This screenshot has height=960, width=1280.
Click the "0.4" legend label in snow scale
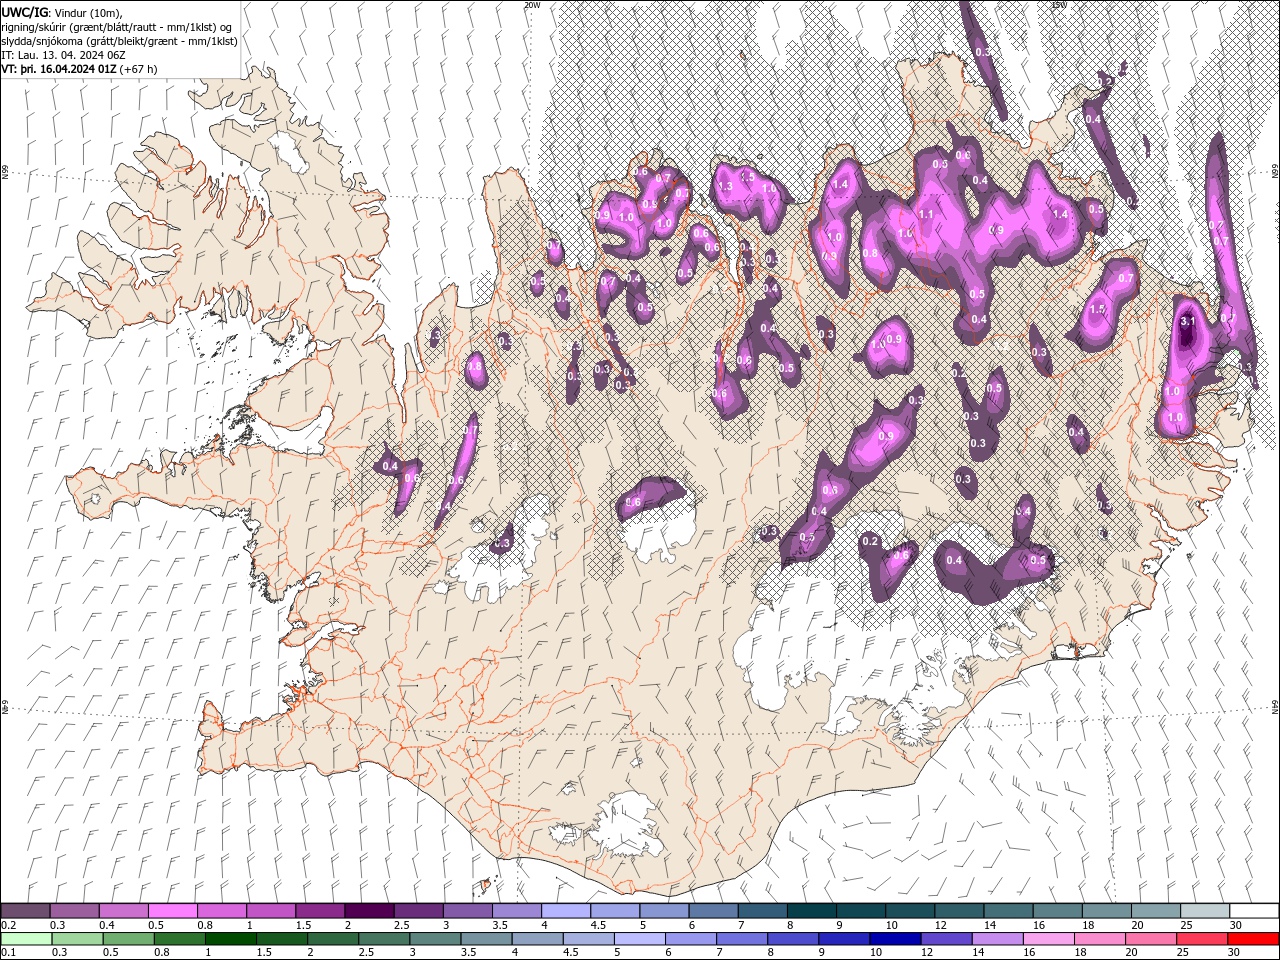pyautogui.click(x=106, y=924)
